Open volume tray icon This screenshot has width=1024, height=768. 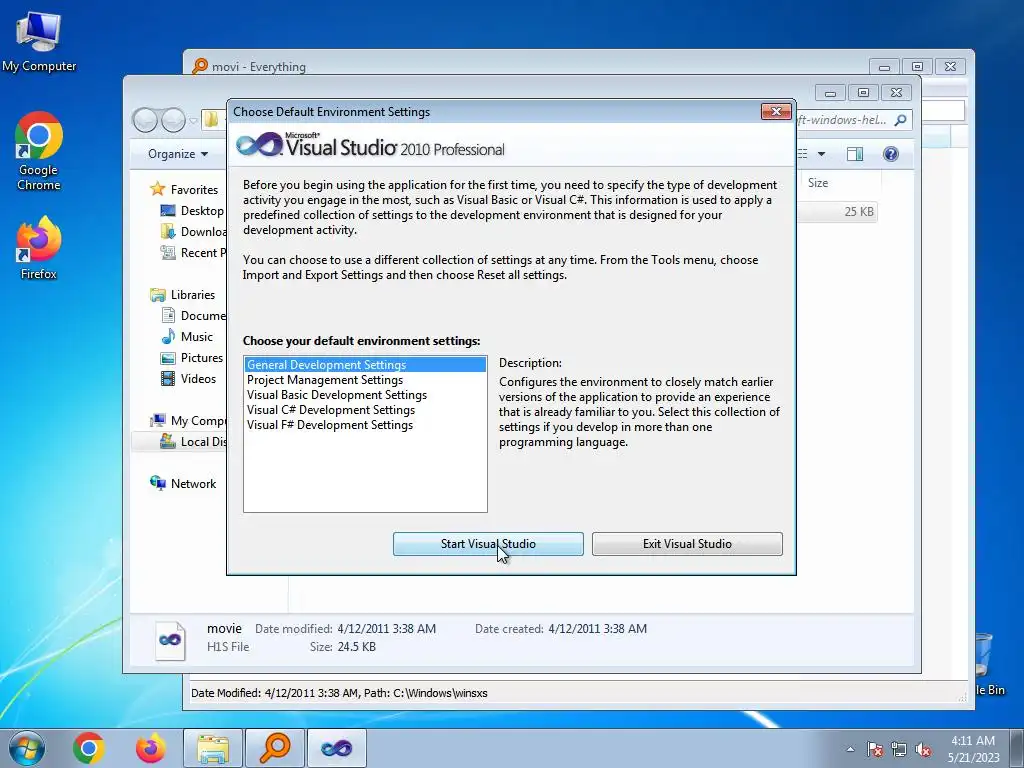[x=923, y=749]
